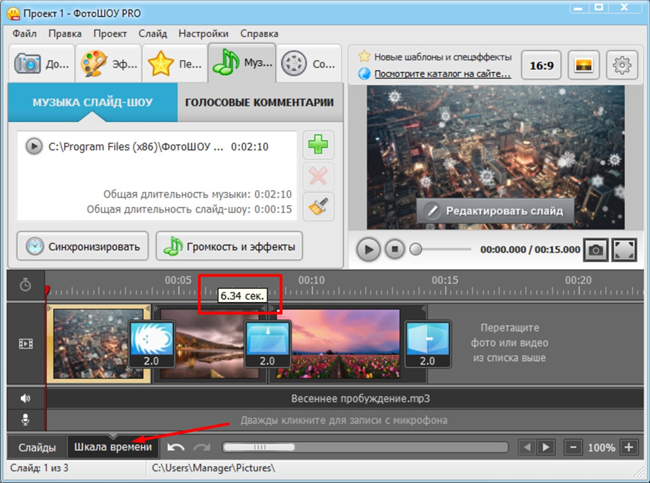The image size is (650, 483).
Task: Click the red playhead marker on ruler
Action: (47, 289)
